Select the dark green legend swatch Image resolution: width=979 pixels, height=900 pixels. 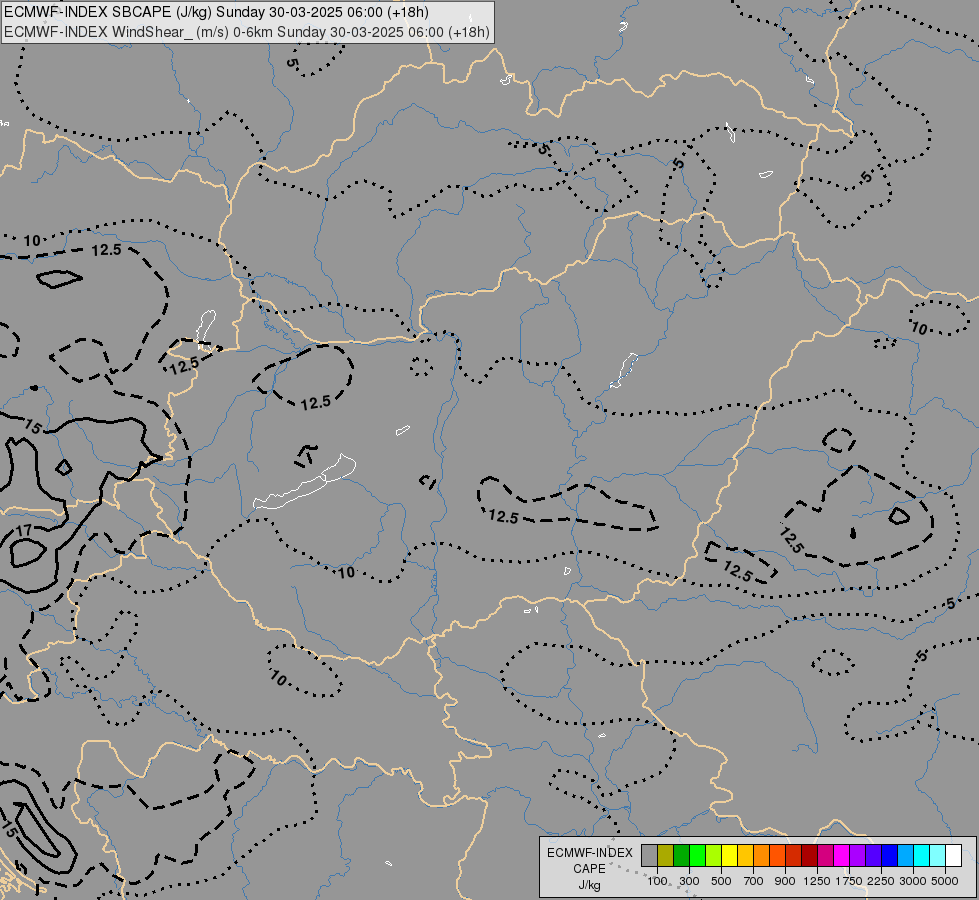[682, 856]
